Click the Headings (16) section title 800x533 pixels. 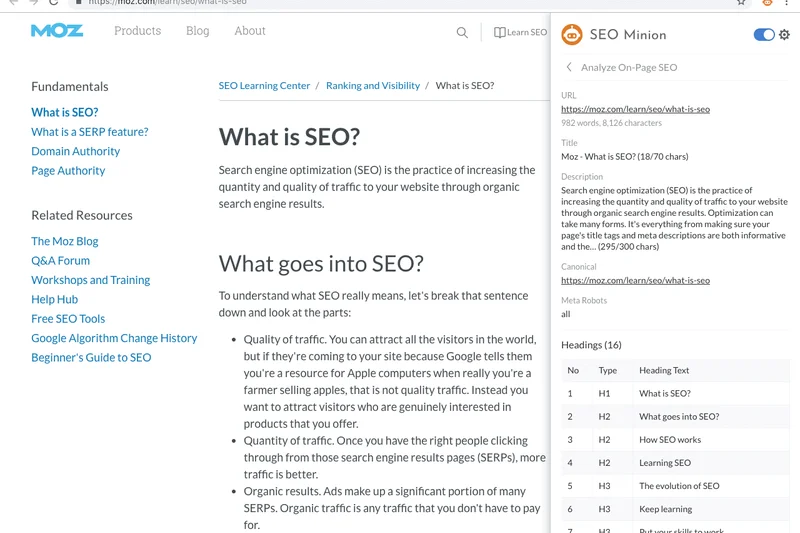click(591, 345)
